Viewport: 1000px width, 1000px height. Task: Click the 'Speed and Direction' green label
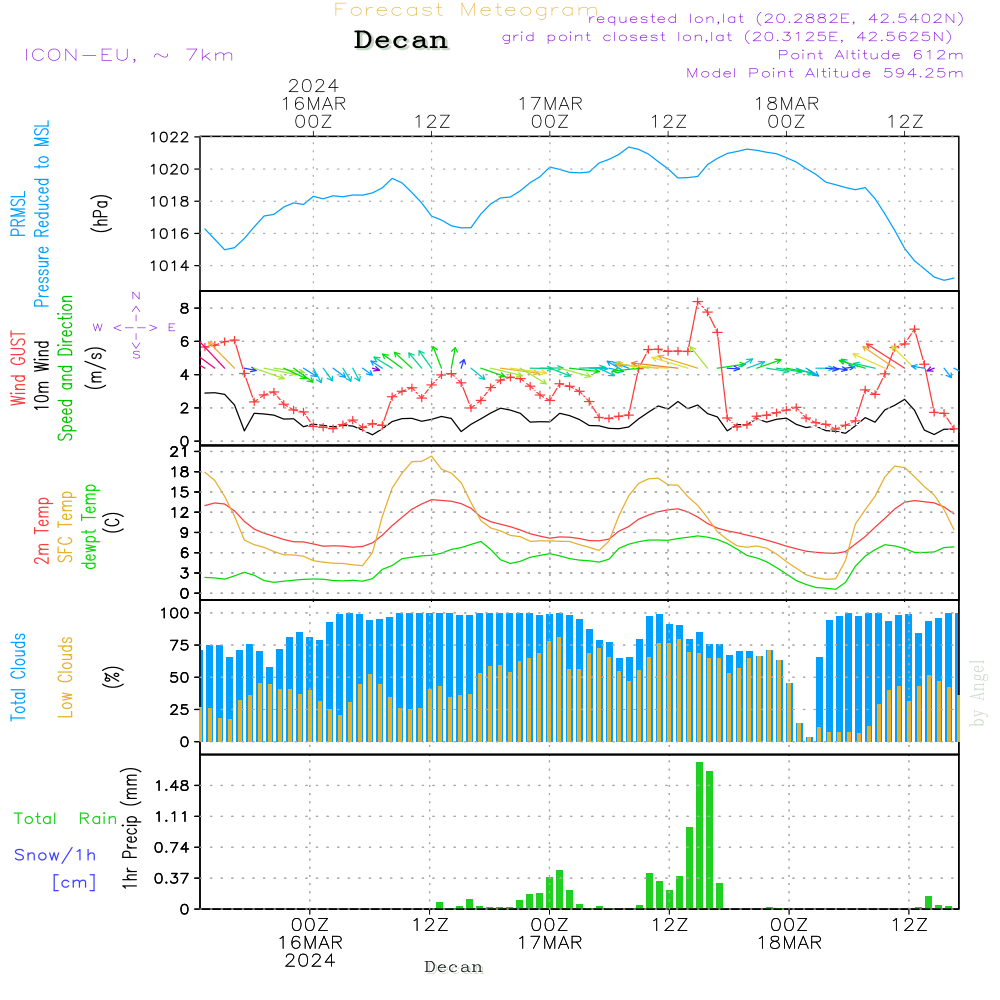click(65, 368)
